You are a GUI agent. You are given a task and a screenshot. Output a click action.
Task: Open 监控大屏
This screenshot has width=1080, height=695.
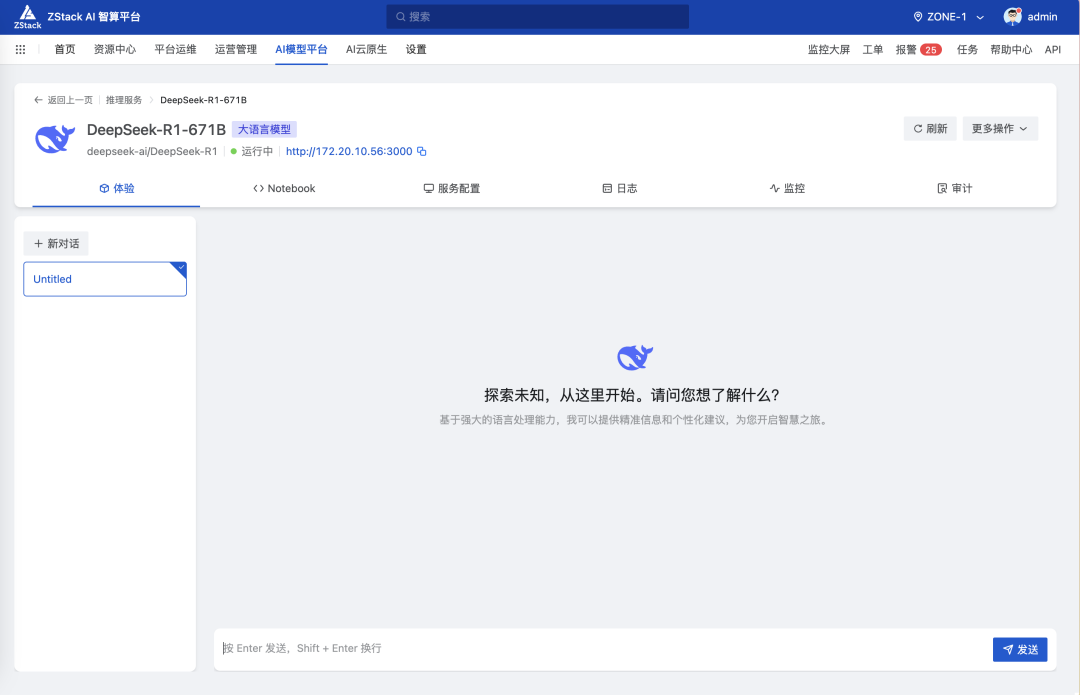coord(829,50)
